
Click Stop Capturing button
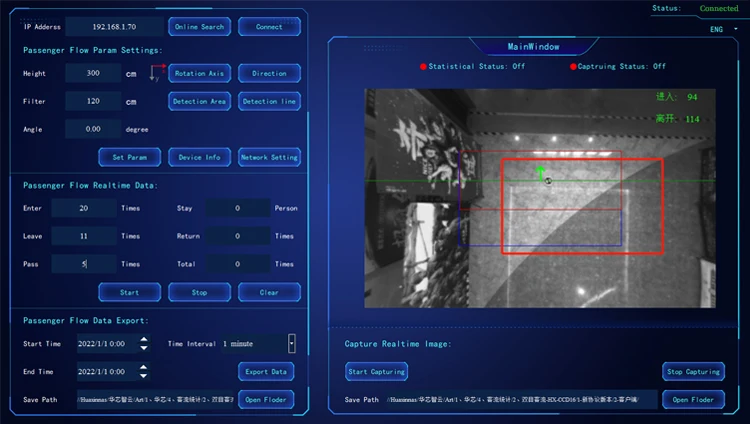pos(694,371)
